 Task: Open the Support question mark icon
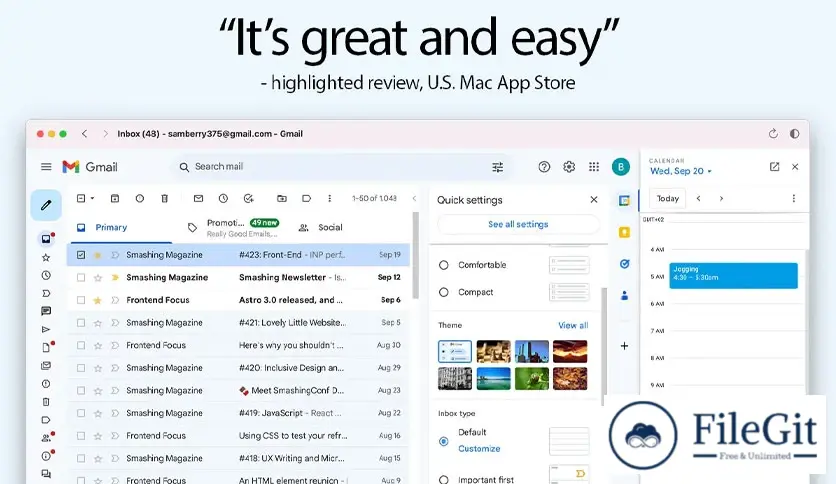[544, 167]
